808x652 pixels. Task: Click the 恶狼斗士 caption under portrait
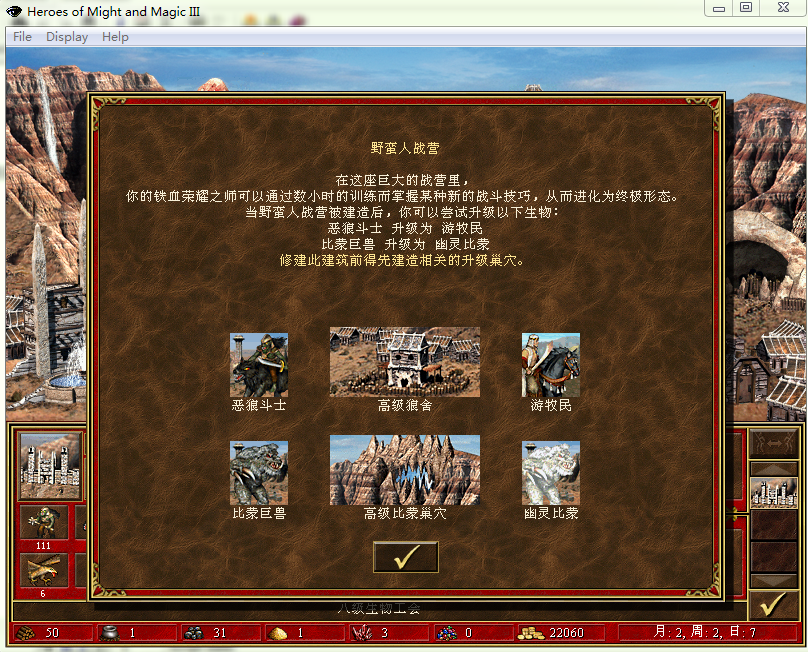259,406
